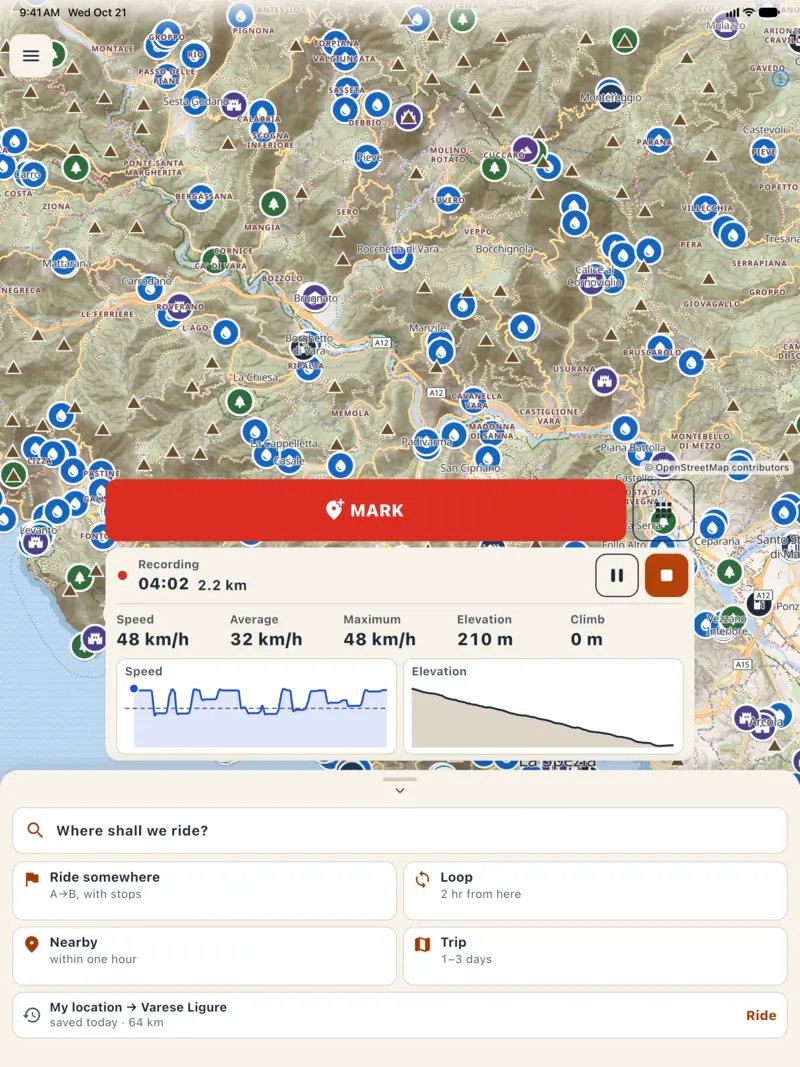
Task: Tap the history clock icon on saved route
Action: [32, 1015]
